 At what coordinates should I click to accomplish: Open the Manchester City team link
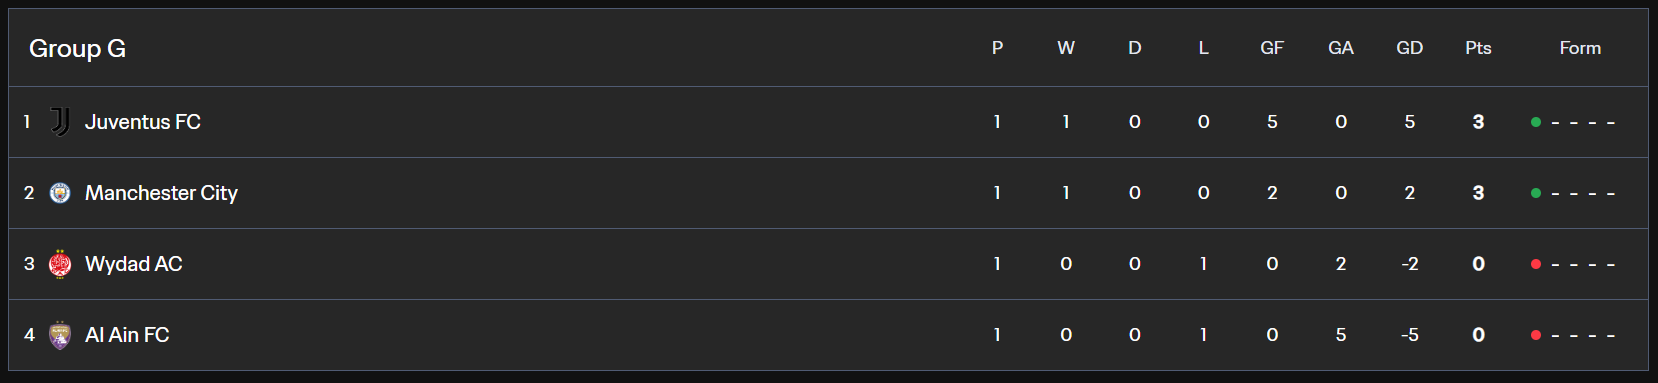161,193
